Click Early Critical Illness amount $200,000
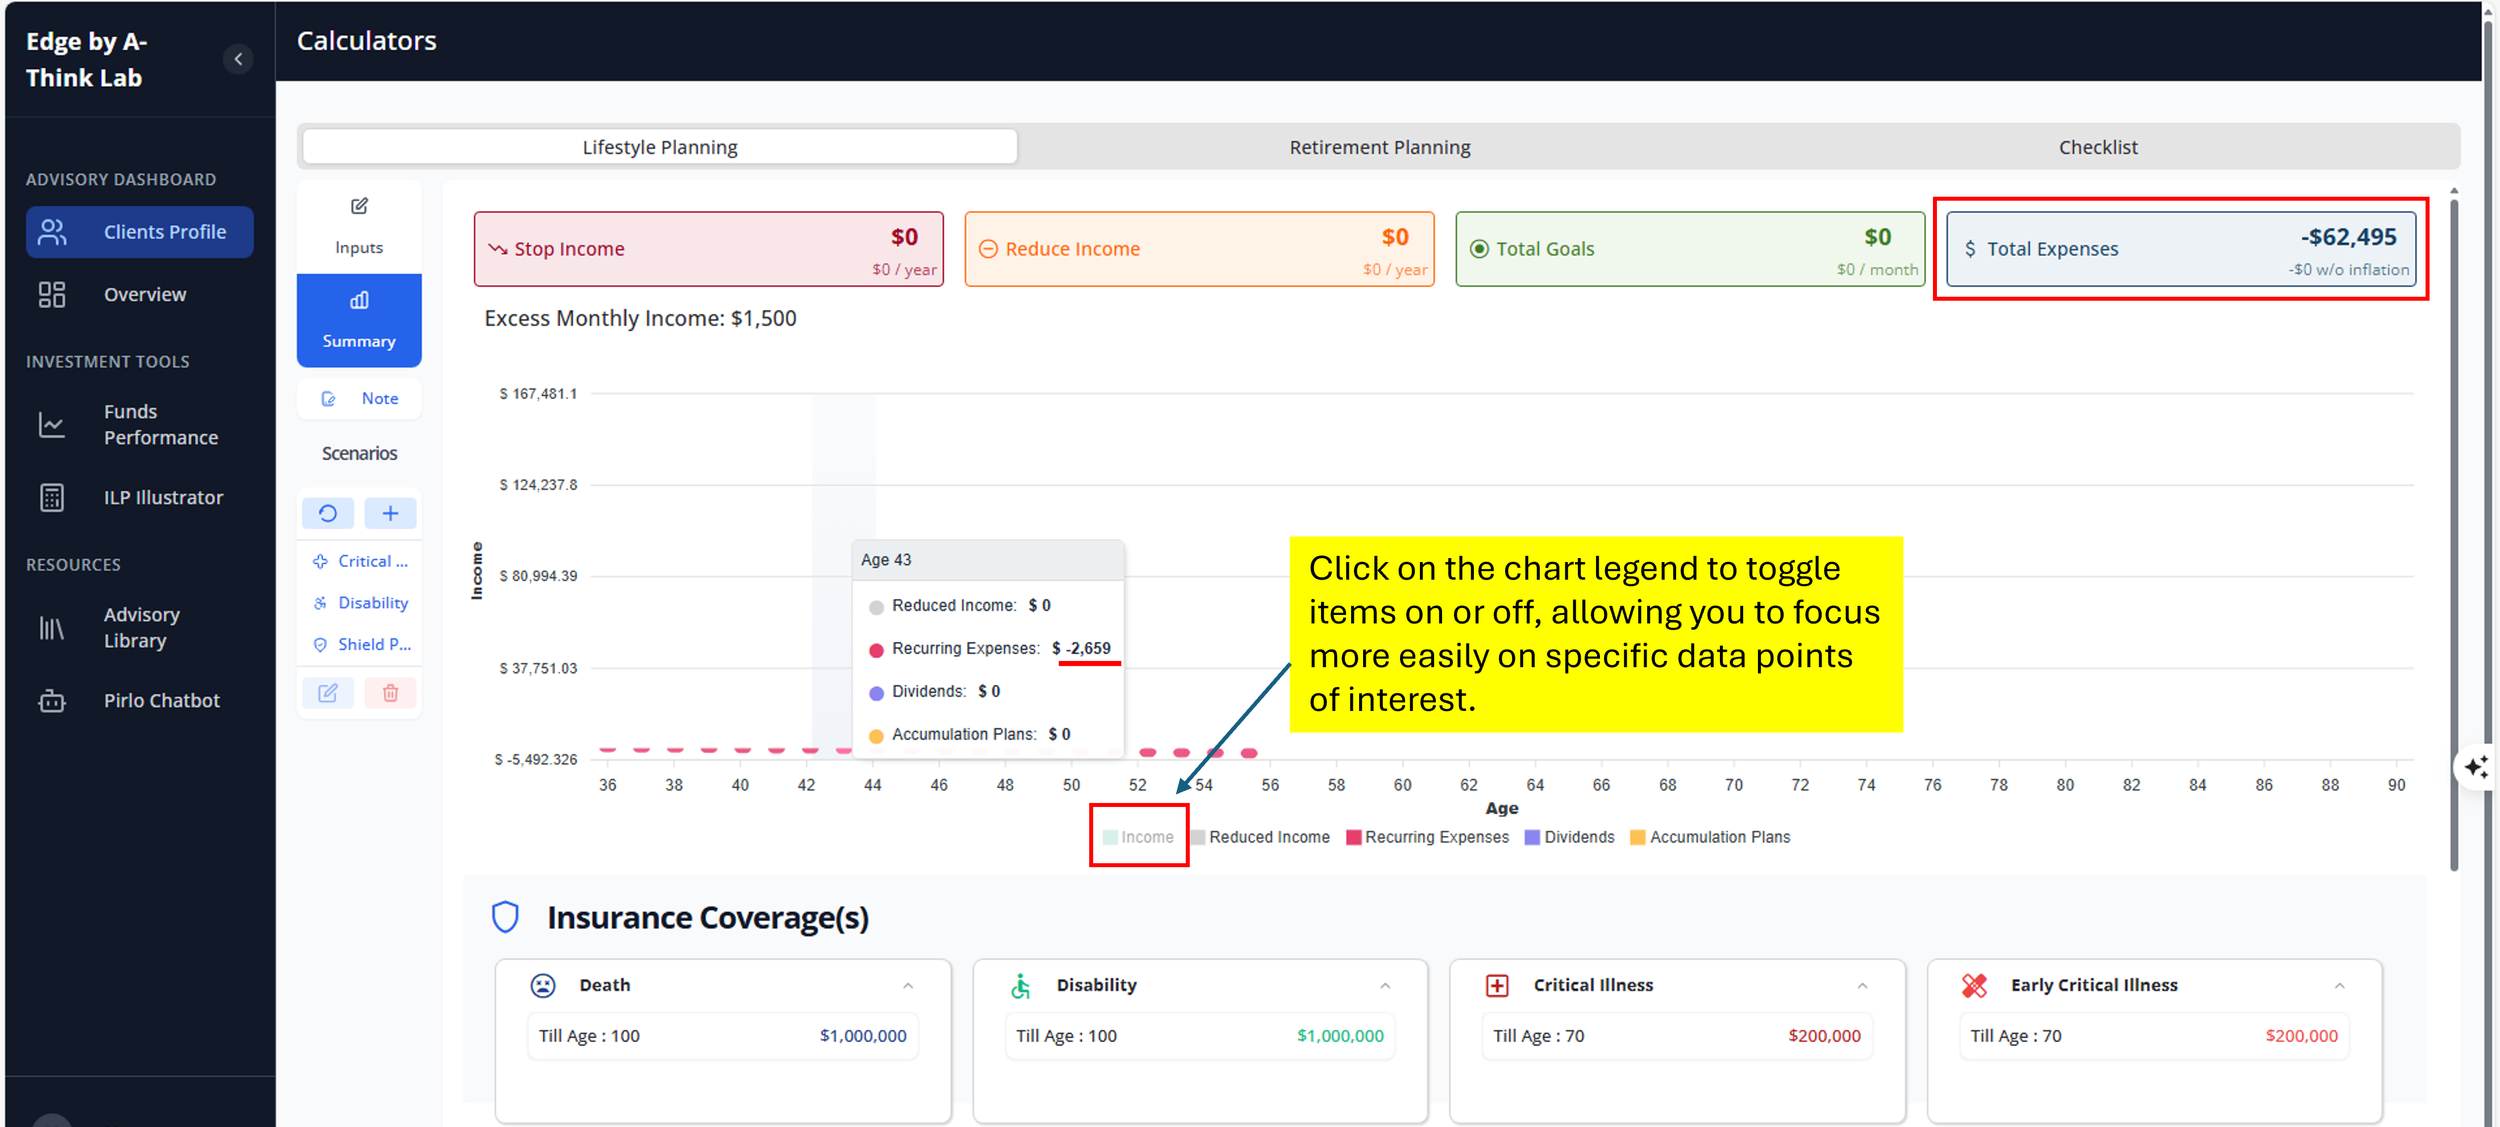 [2302, 1036]
